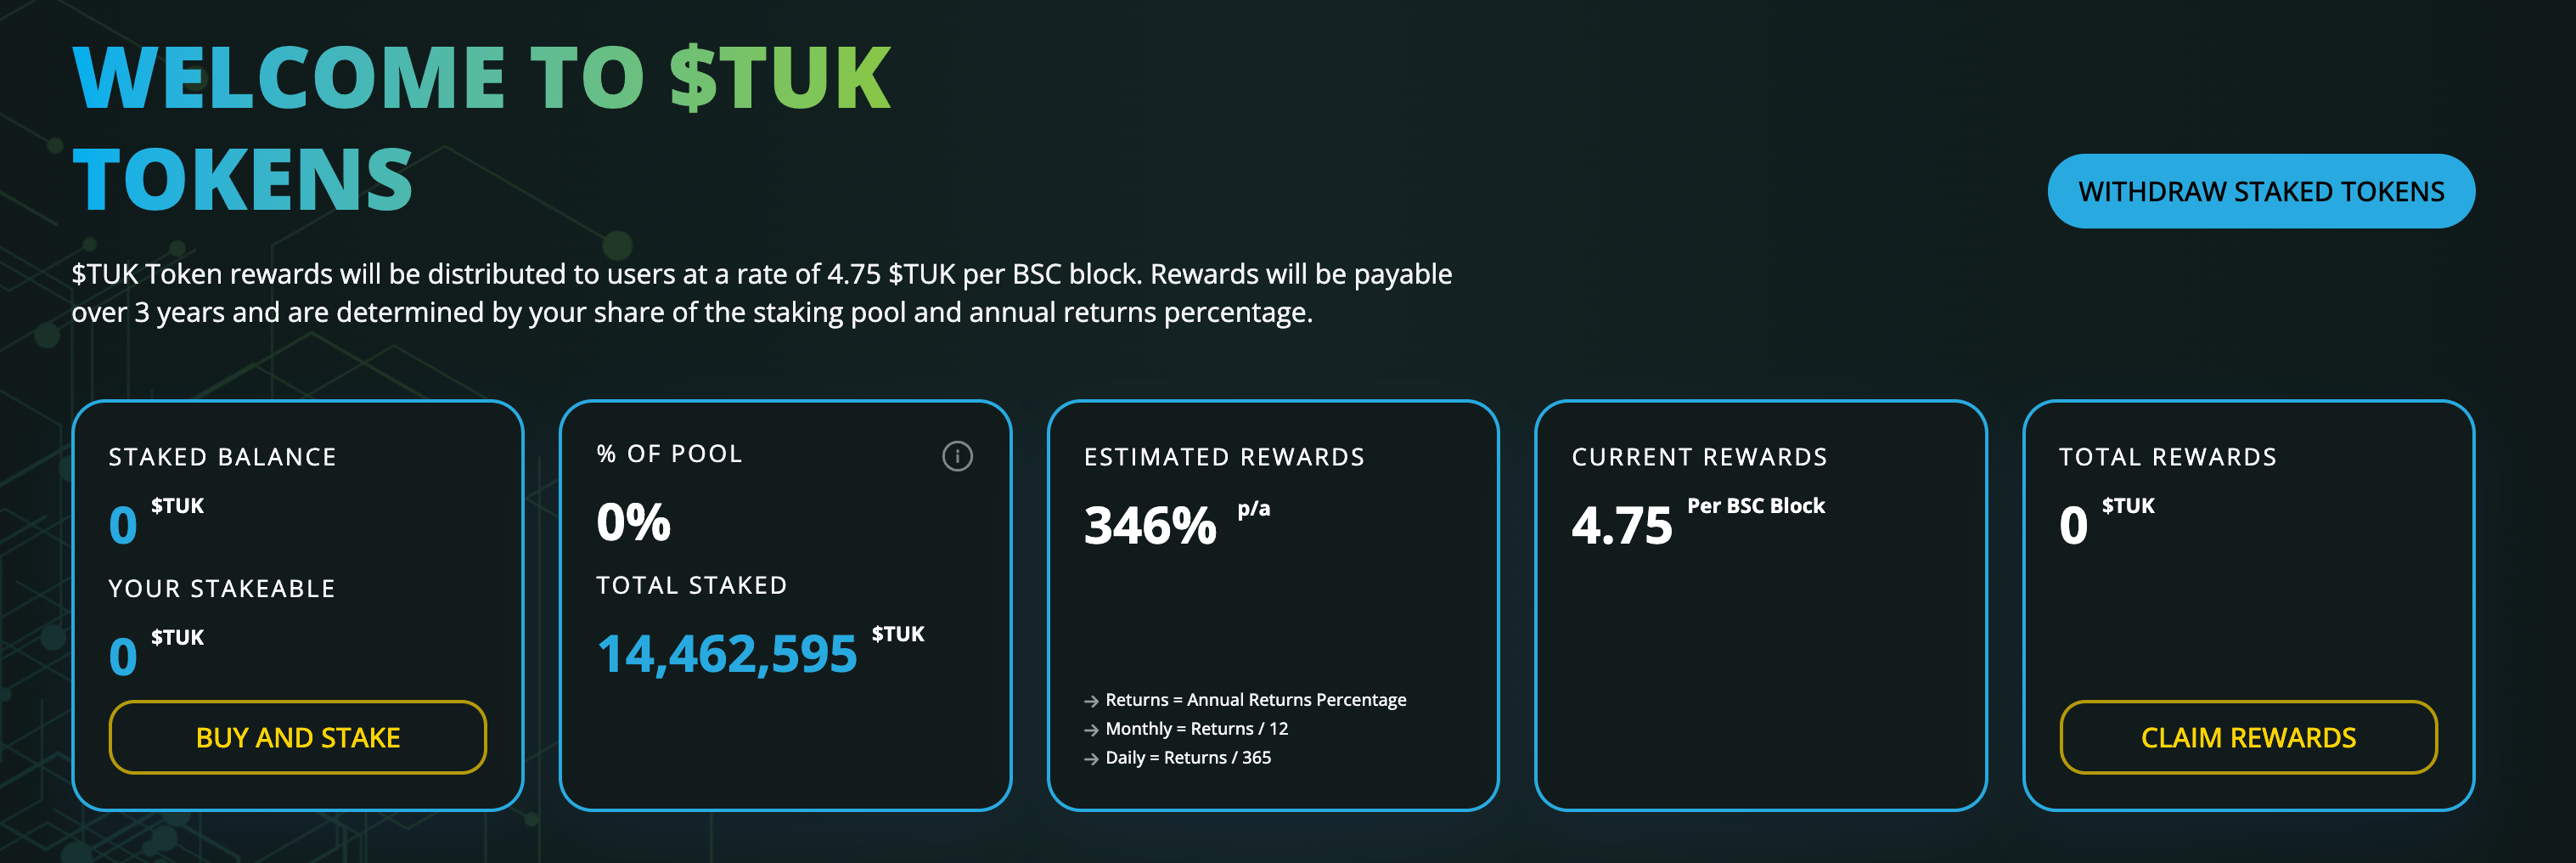
Task: Click the 346% estimated rewards value
Action: click(1150, 525)
